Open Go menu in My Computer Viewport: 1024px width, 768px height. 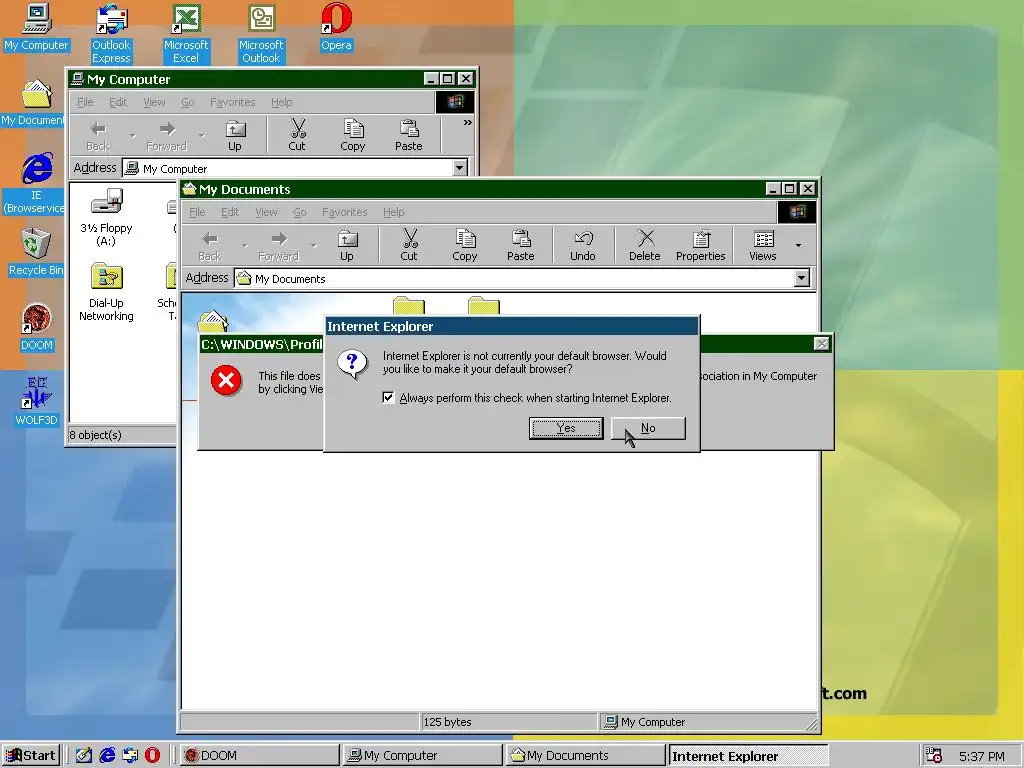point(187,103)
